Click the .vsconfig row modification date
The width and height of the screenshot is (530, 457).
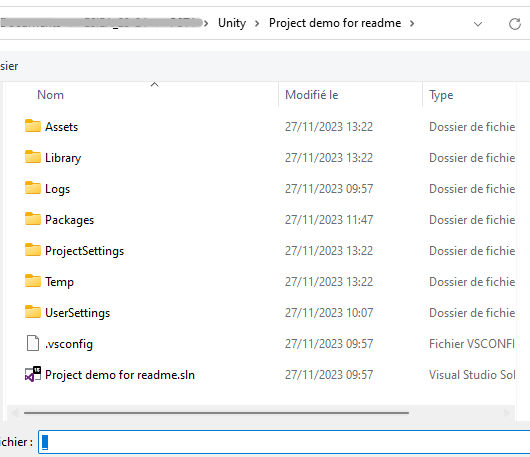tap(329, 344)
